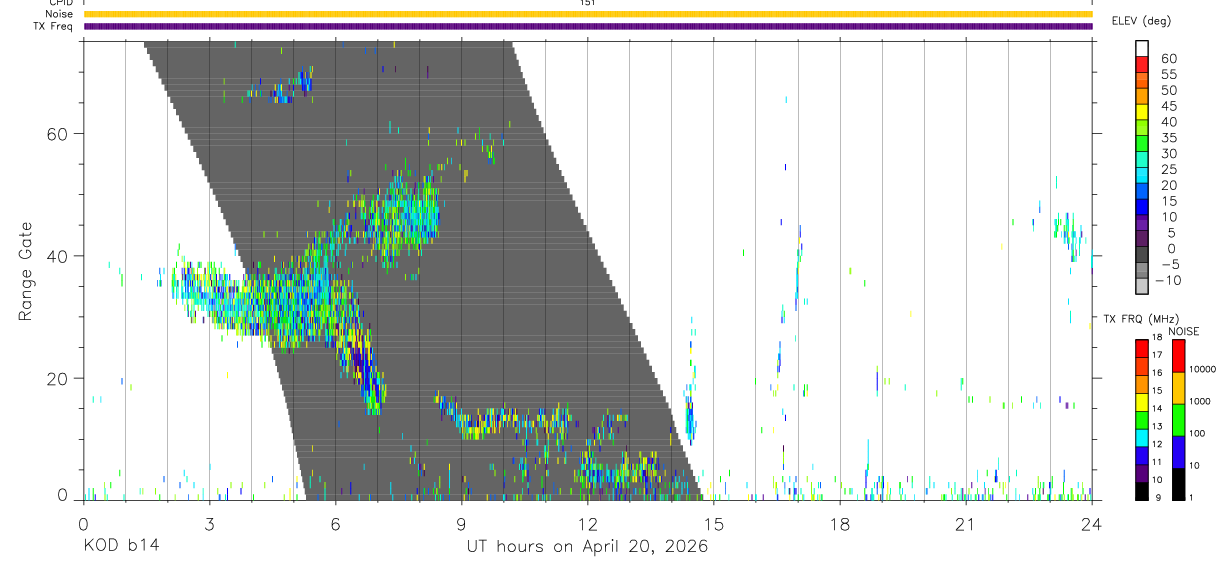Click the 60 label on the Range Gate axis
The height and width of the screenshot is (567, 1228).
(x=56, y=134)
